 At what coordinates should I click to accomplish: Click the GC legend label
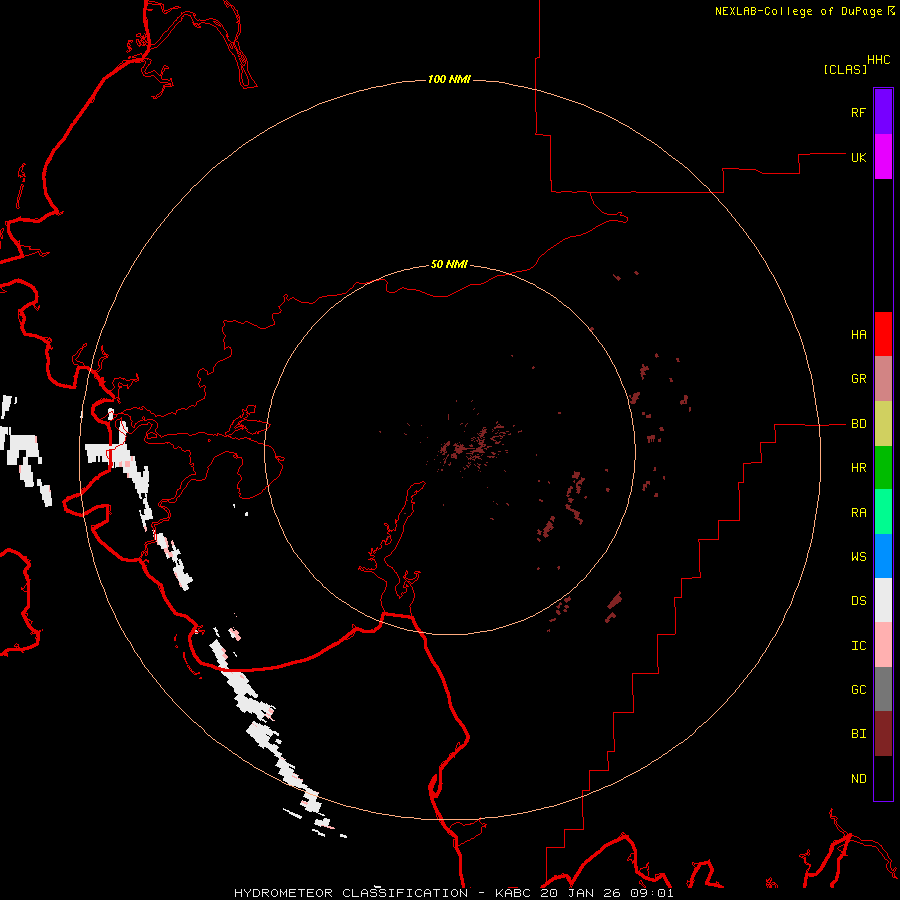click(x=858, y=689)
